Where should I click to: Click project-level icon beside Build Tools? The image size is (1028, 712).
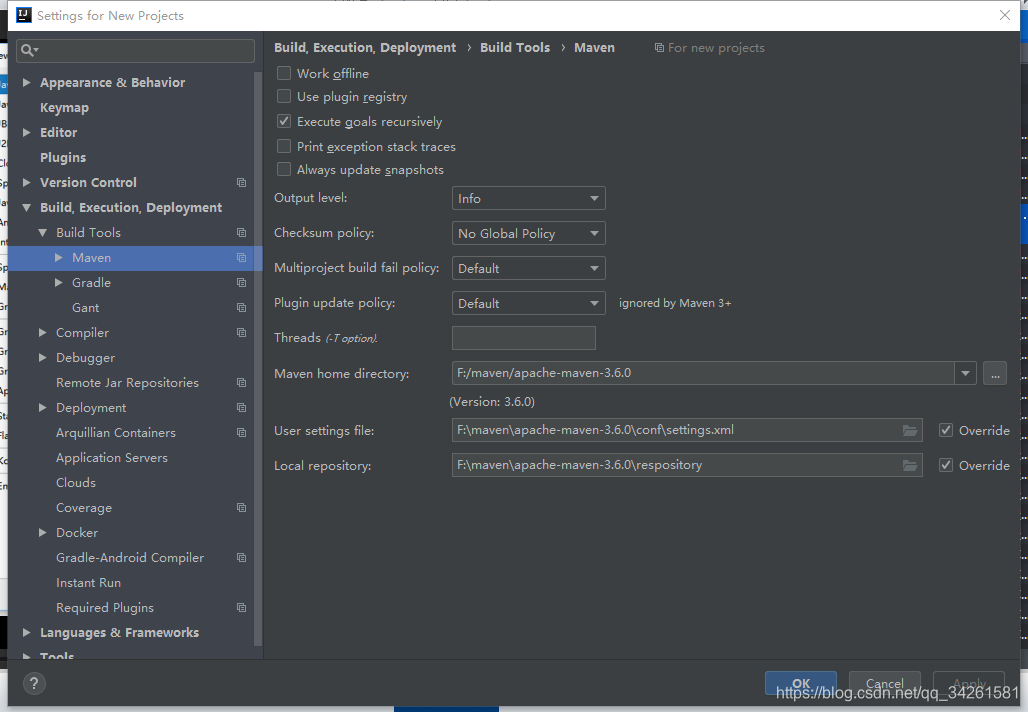[241, 233]
